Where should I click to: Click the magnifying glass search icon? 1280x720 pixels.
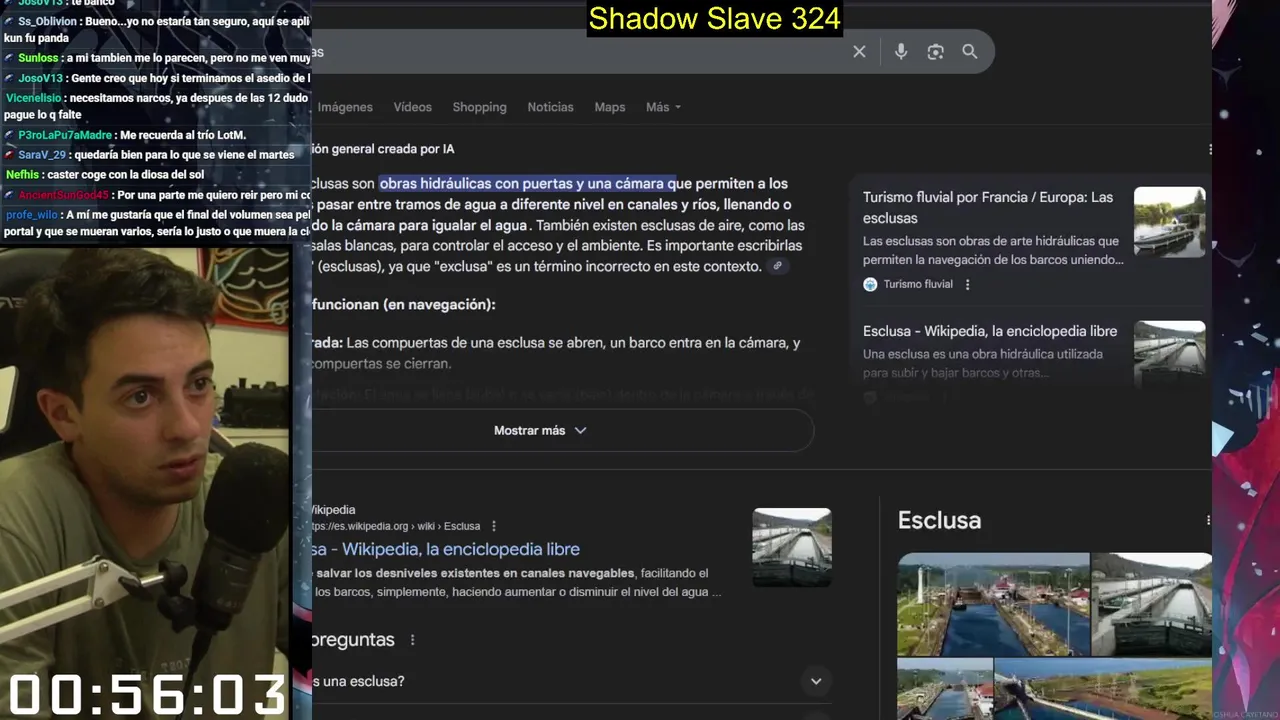(x=970, y=52)
